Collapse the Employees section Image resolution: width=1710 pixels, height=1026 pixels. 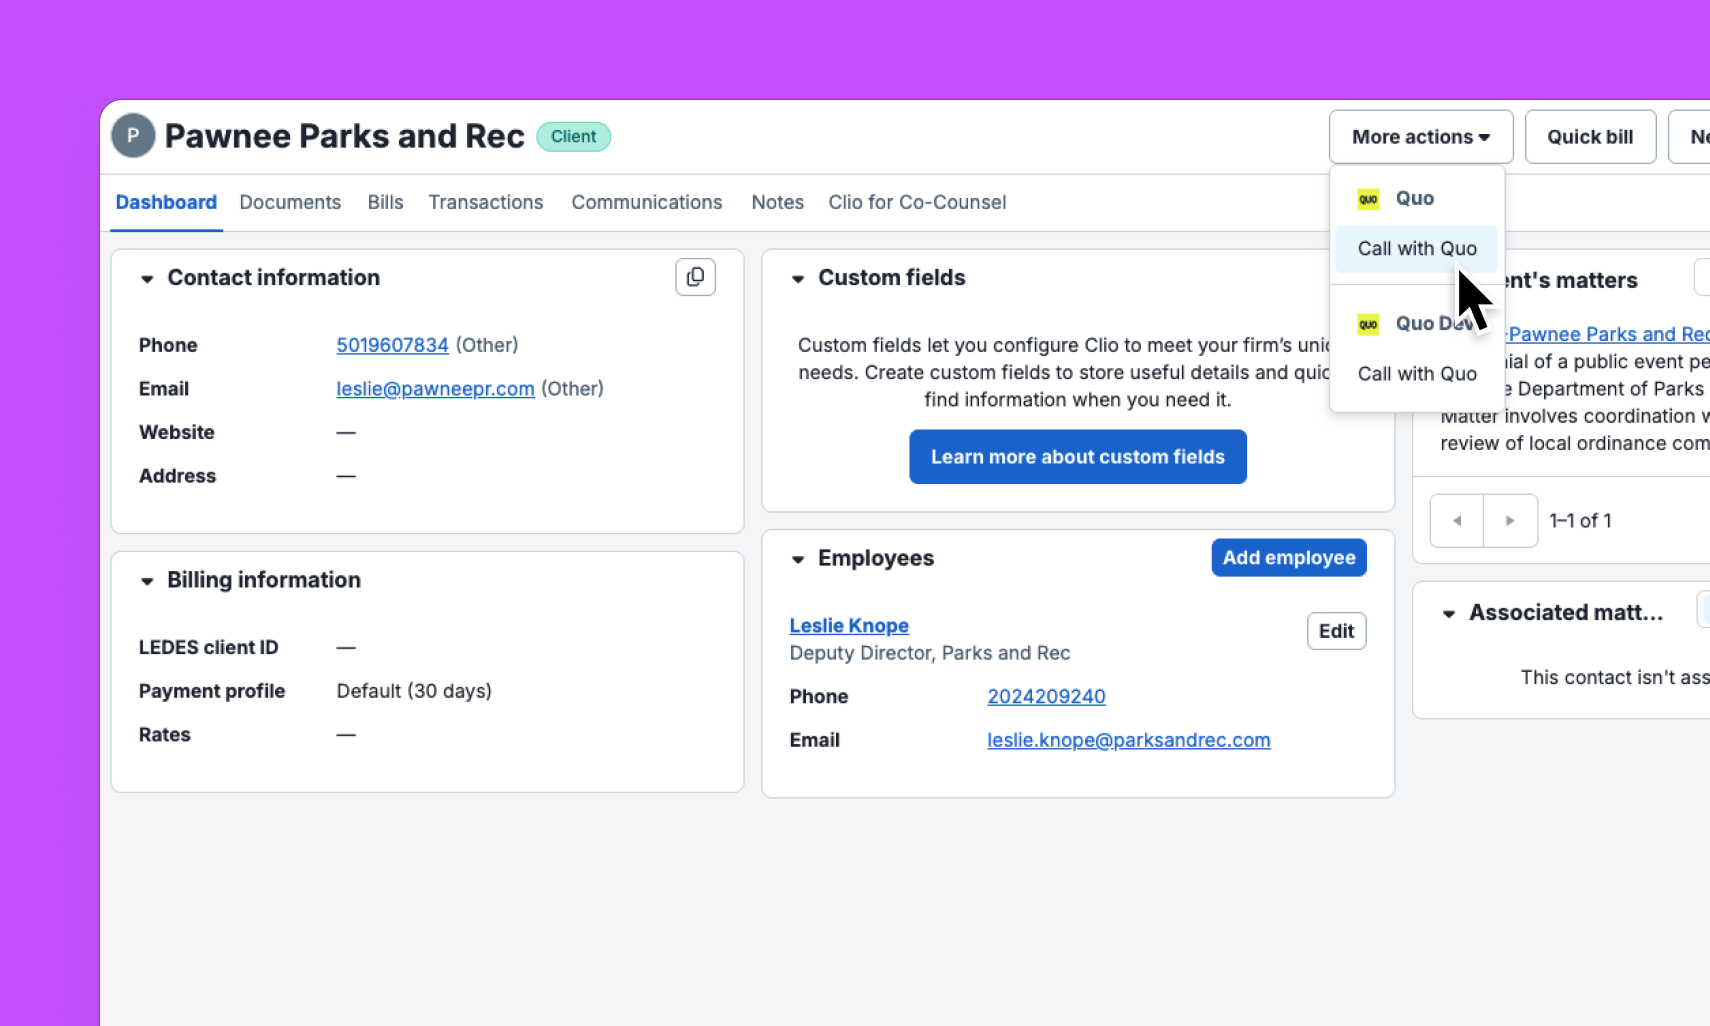coord(798,559)
